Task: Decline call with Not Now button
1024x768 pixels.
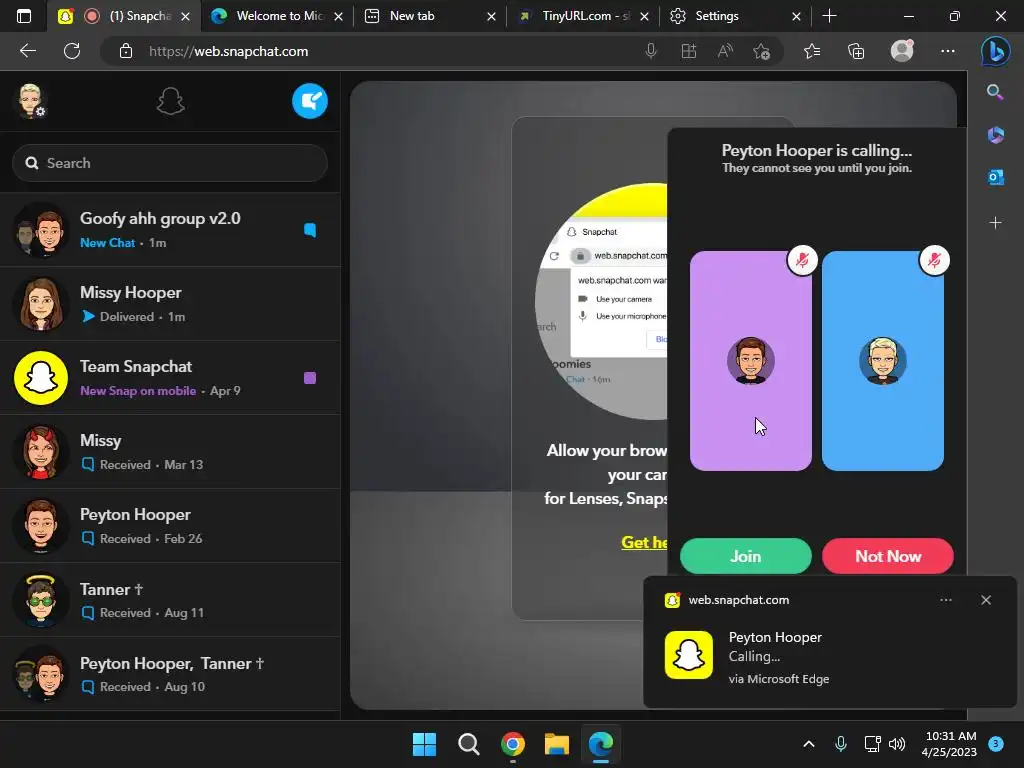Action: 888,556
